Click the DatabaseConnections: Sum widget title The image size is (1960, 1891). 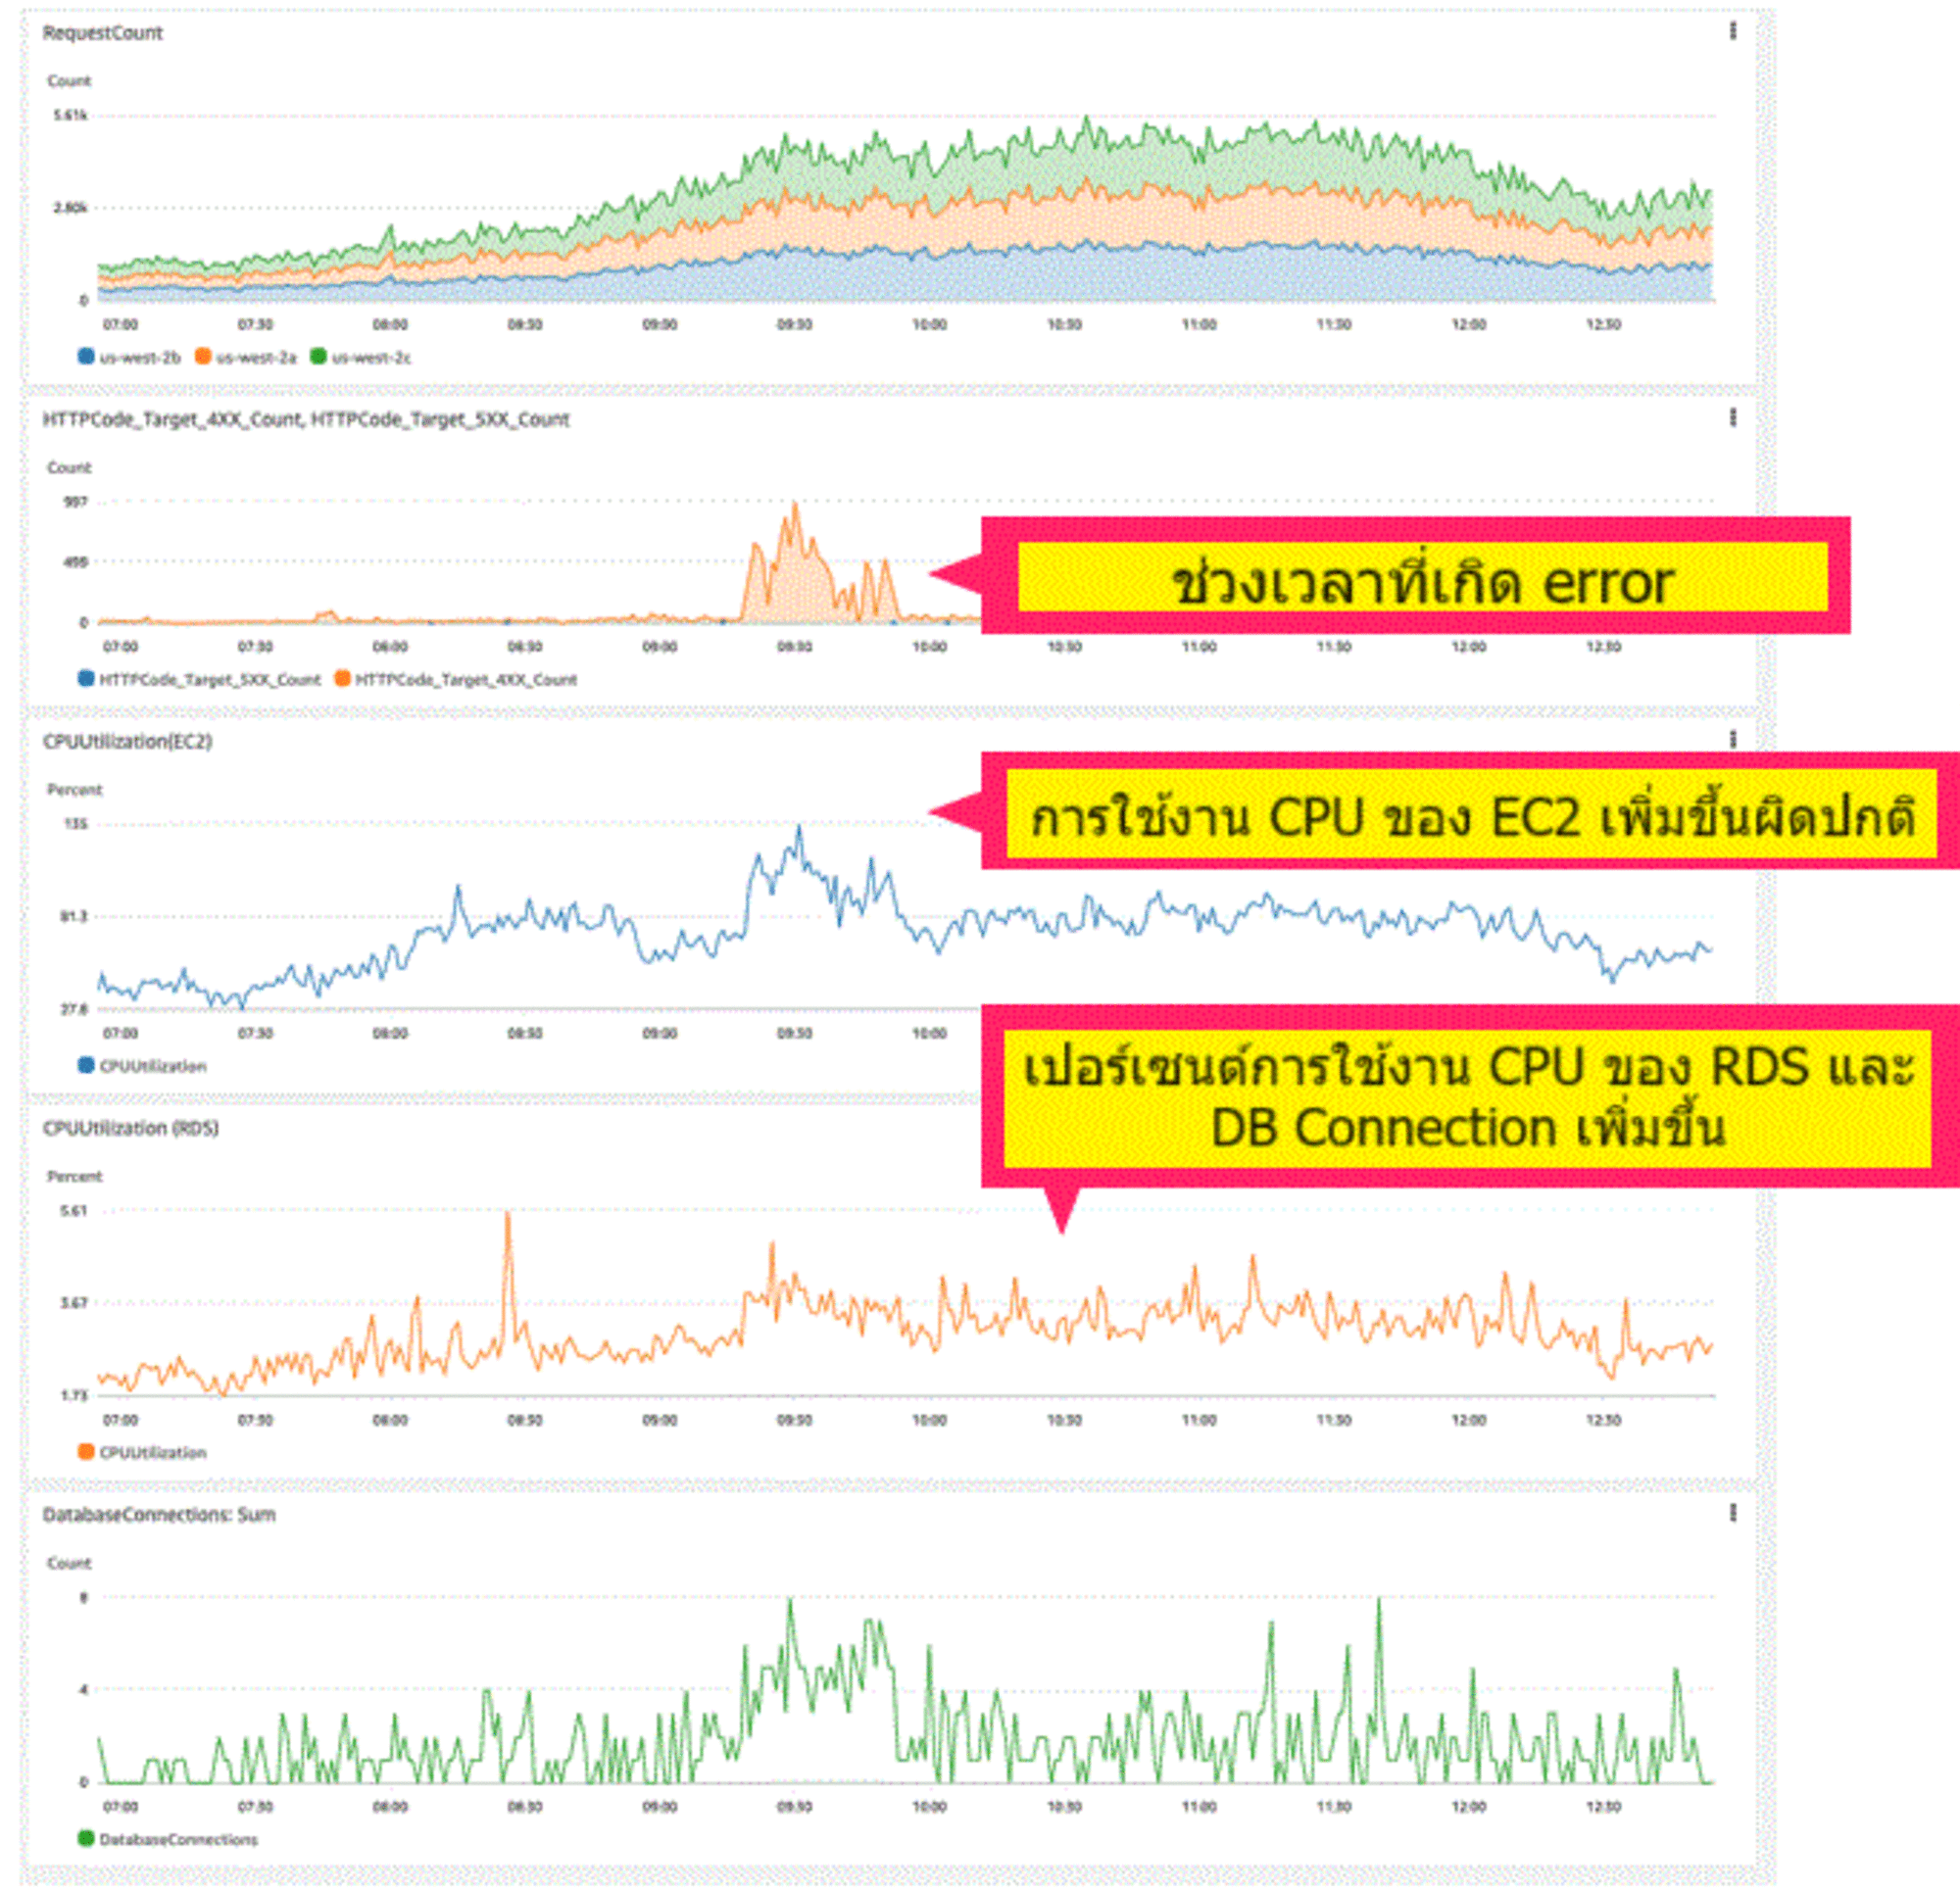coord(159,1514)
